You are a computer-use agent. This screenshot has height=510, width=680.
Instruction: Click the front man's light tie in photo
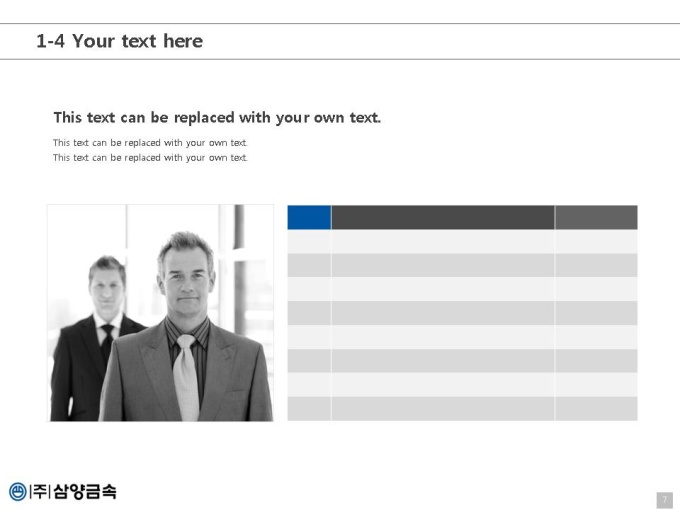(x=187, y=377)
